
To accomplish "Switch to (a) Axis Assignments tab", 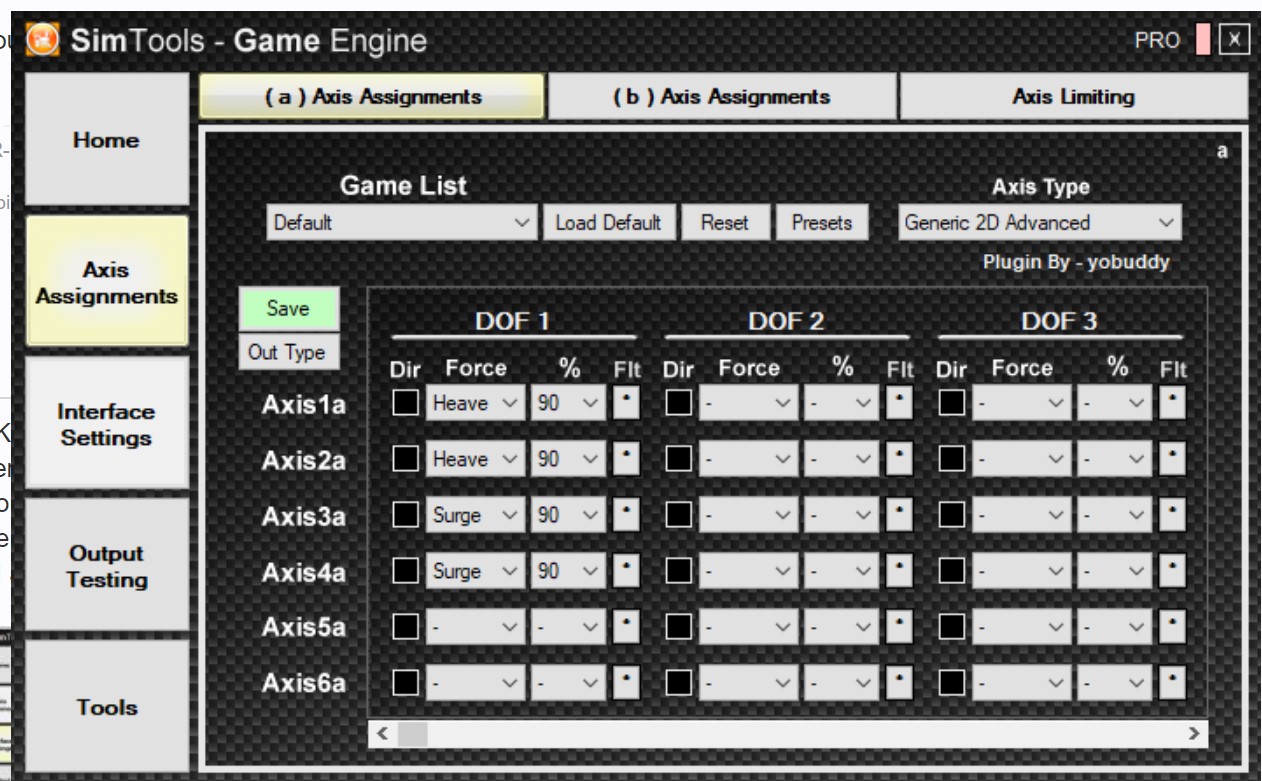I will 372,97.
